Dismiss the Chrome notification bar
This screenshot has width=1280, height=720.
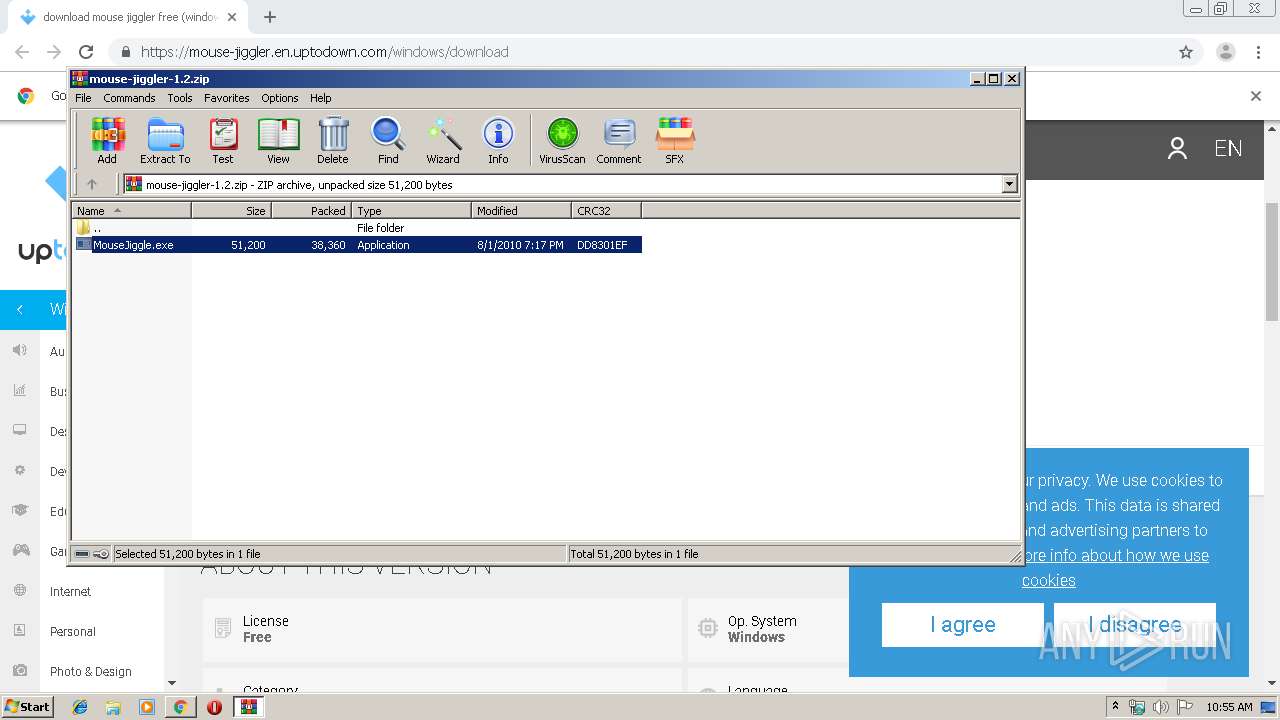(x=1256, y=96)
